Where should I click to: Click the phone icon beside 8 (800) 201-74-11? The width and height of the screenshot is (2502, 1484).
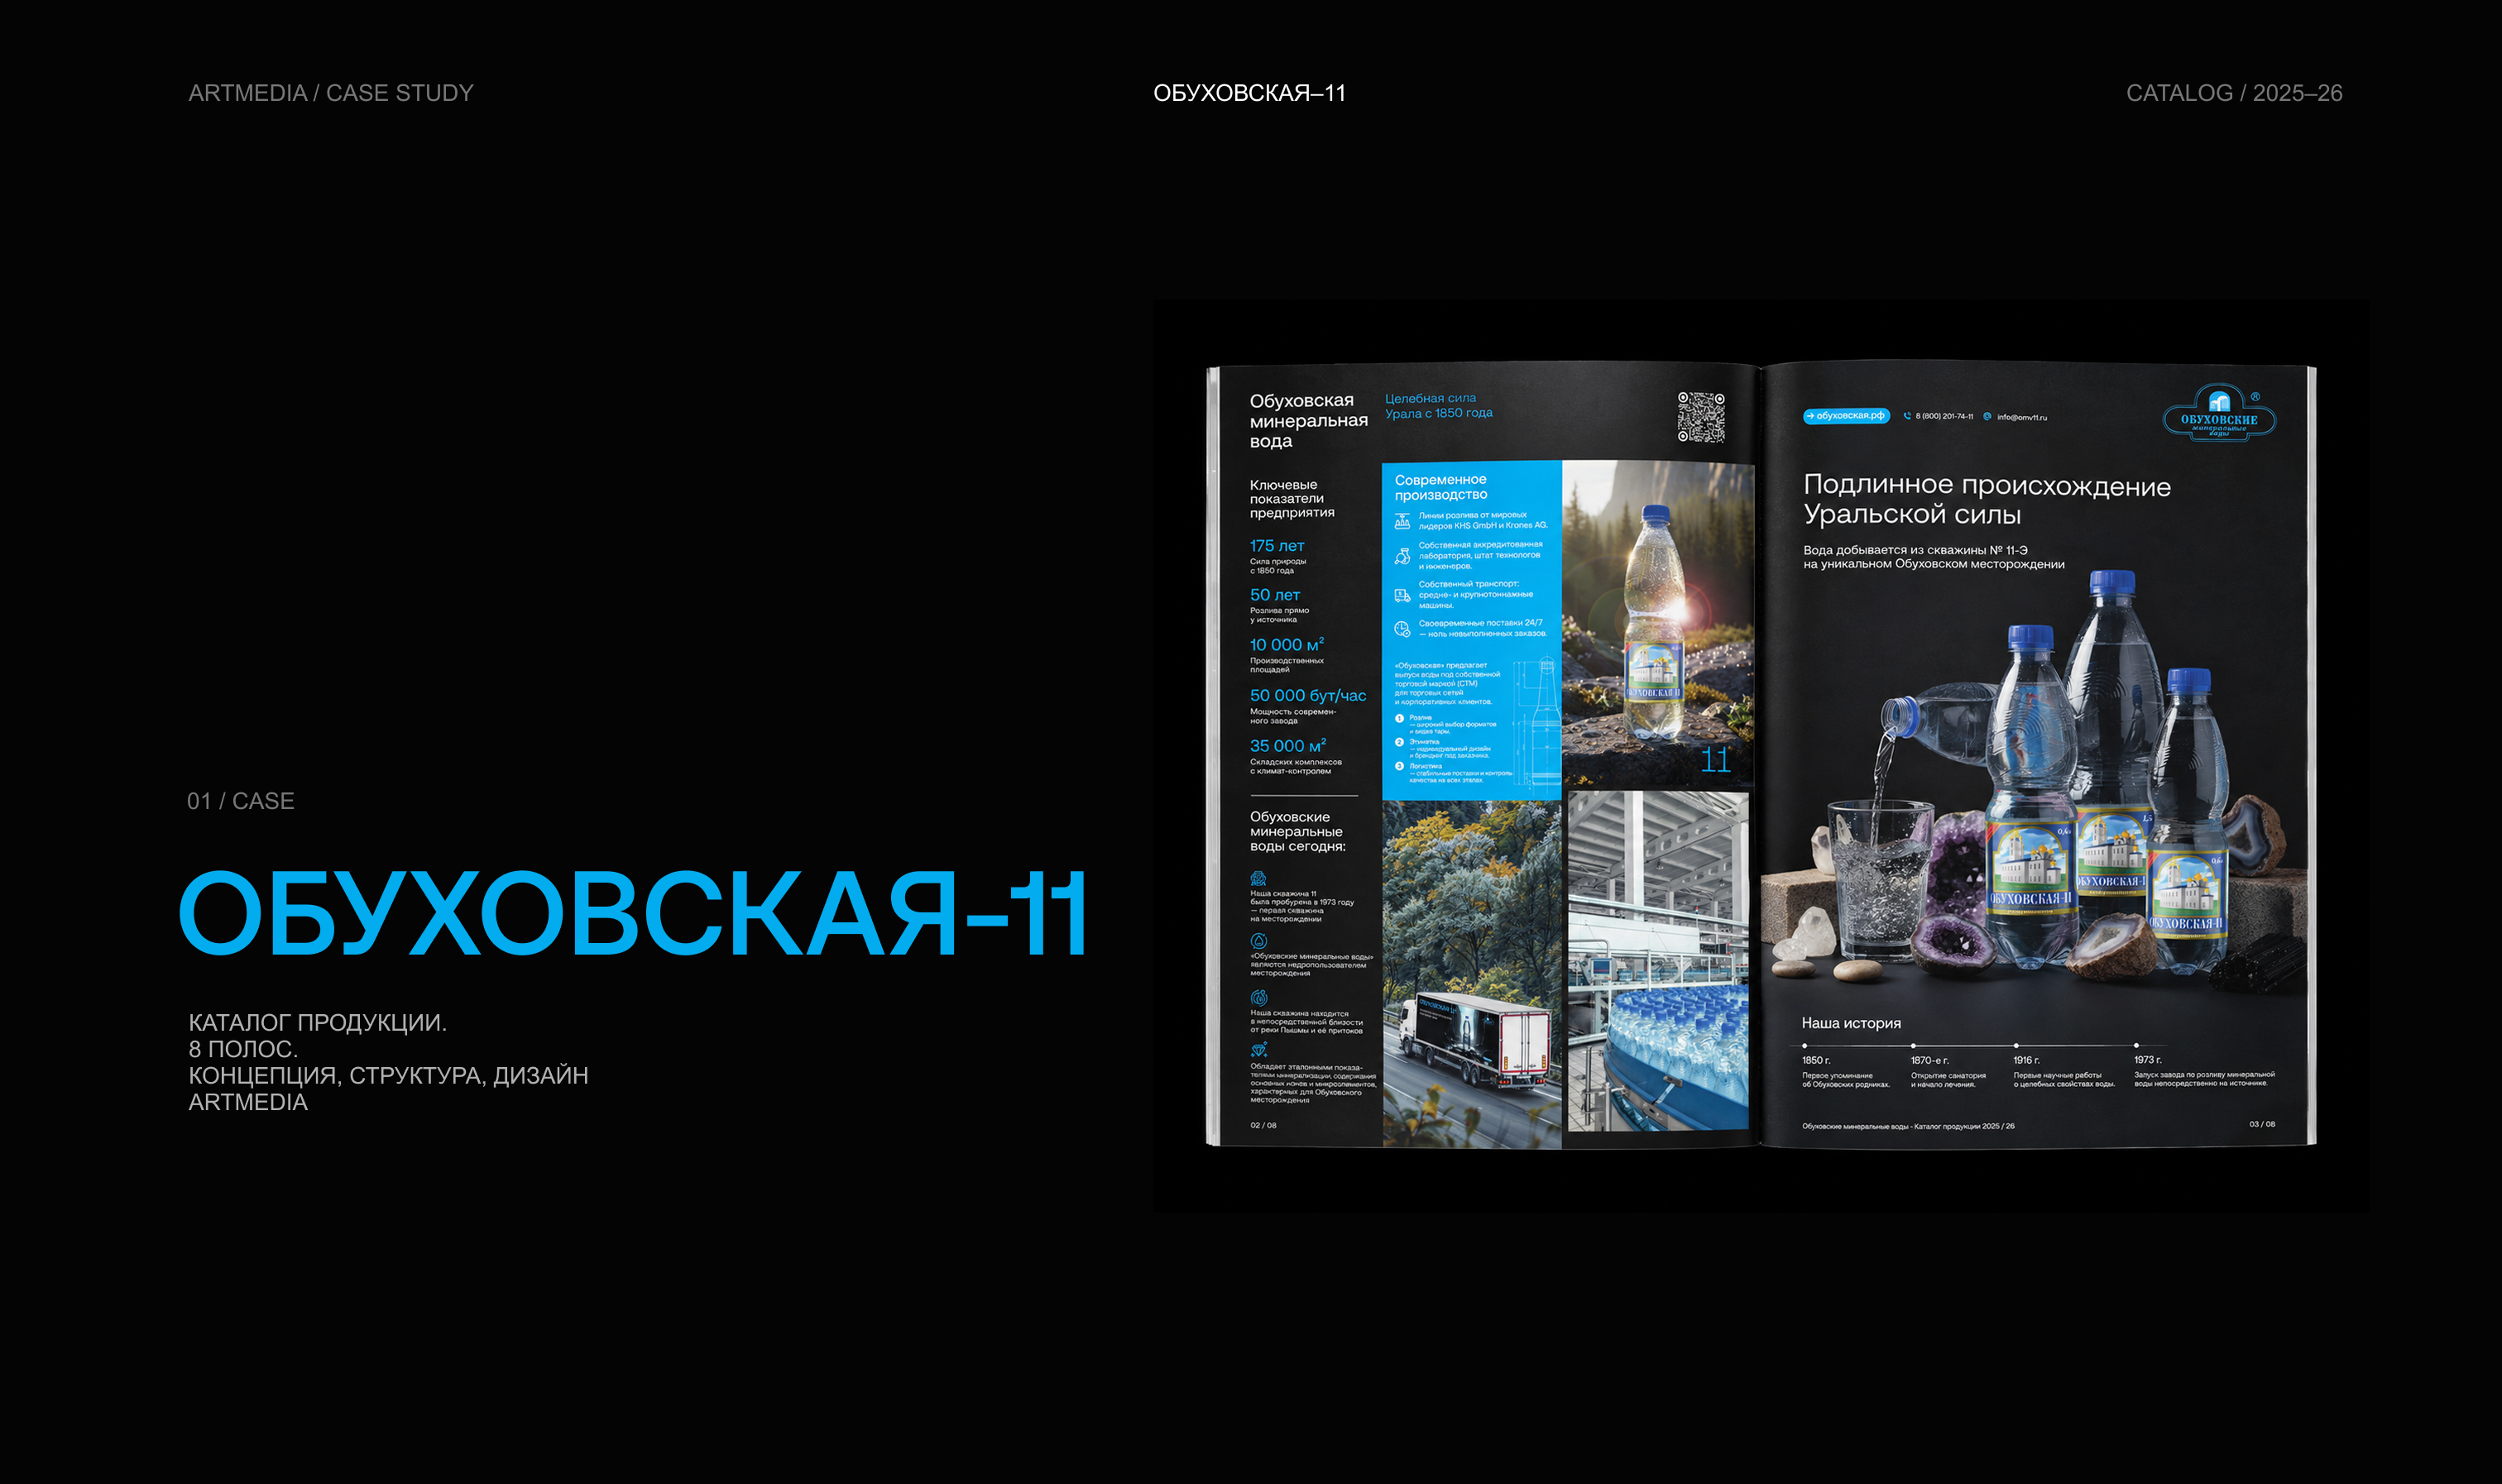coord(1907,416)
